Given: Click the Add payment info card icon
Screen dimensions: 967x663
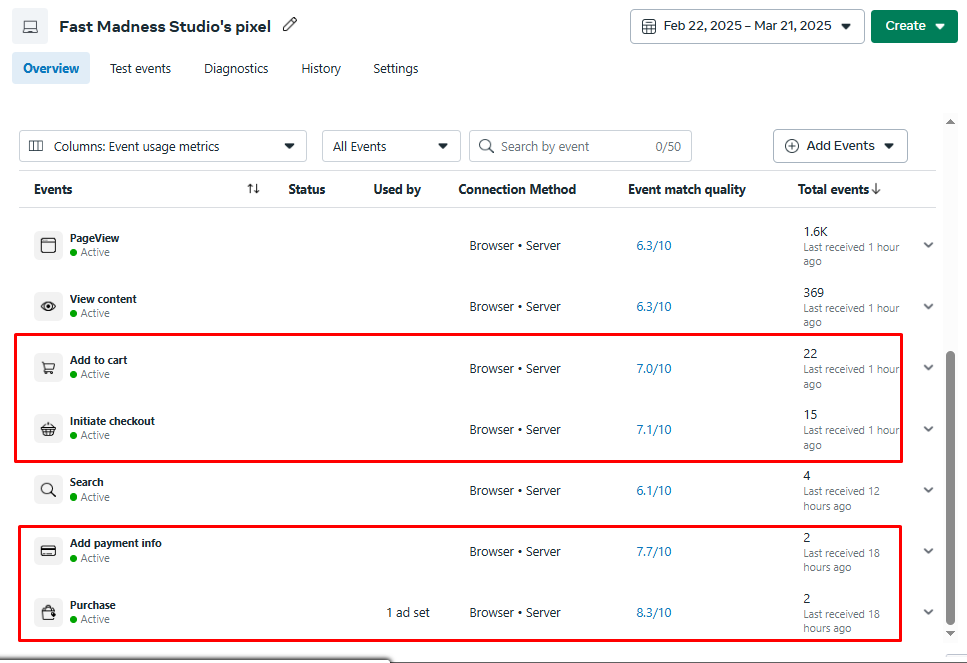Looking at the screenshot, I should 48,551.
